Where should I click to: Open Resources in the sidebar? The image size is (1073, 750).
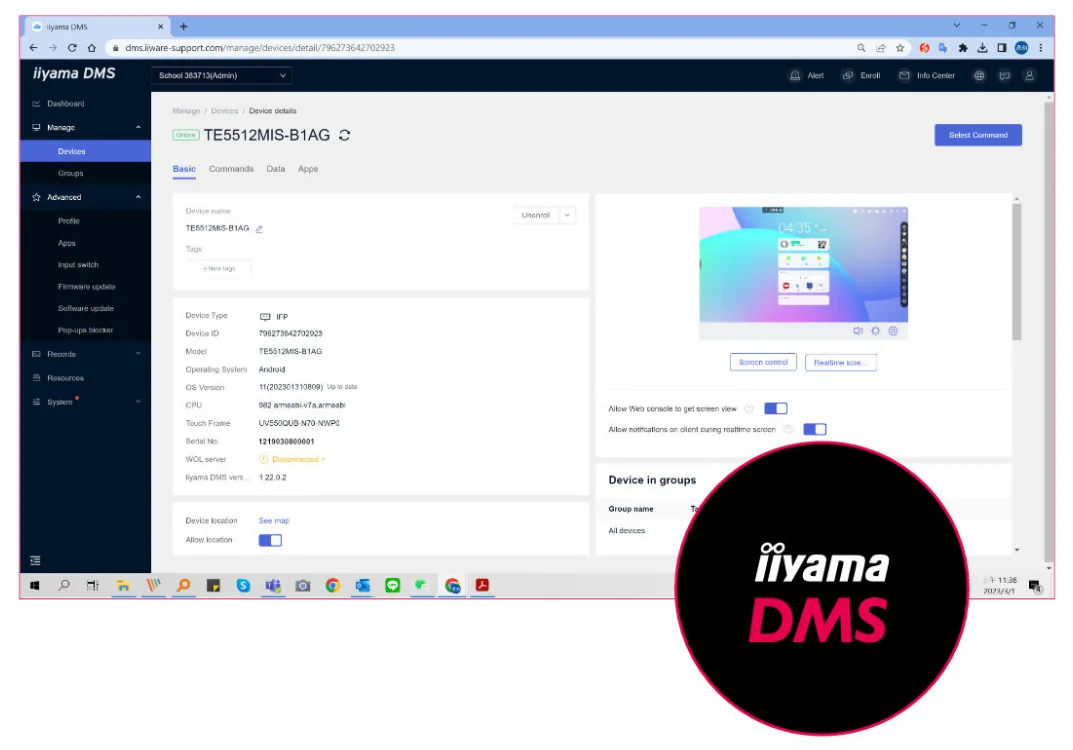[x=65, y=378]
